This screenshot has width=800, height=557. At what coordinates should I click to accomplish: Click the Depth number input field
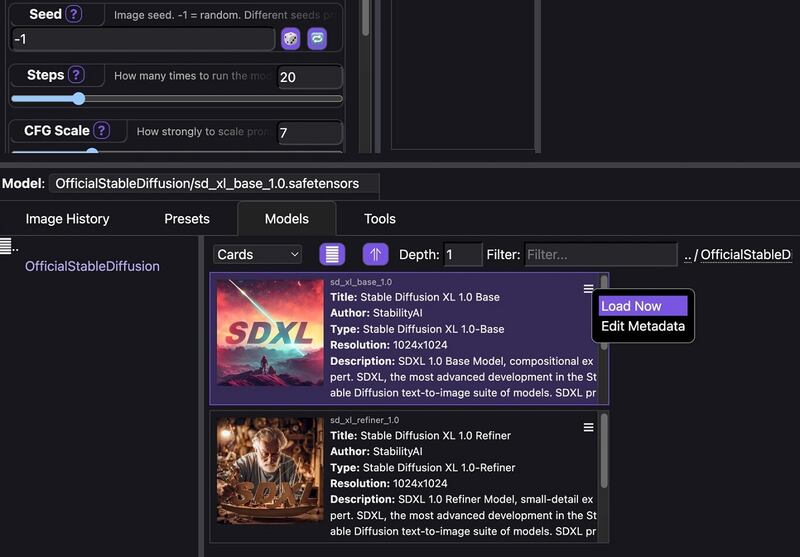[x=462, y=255]
